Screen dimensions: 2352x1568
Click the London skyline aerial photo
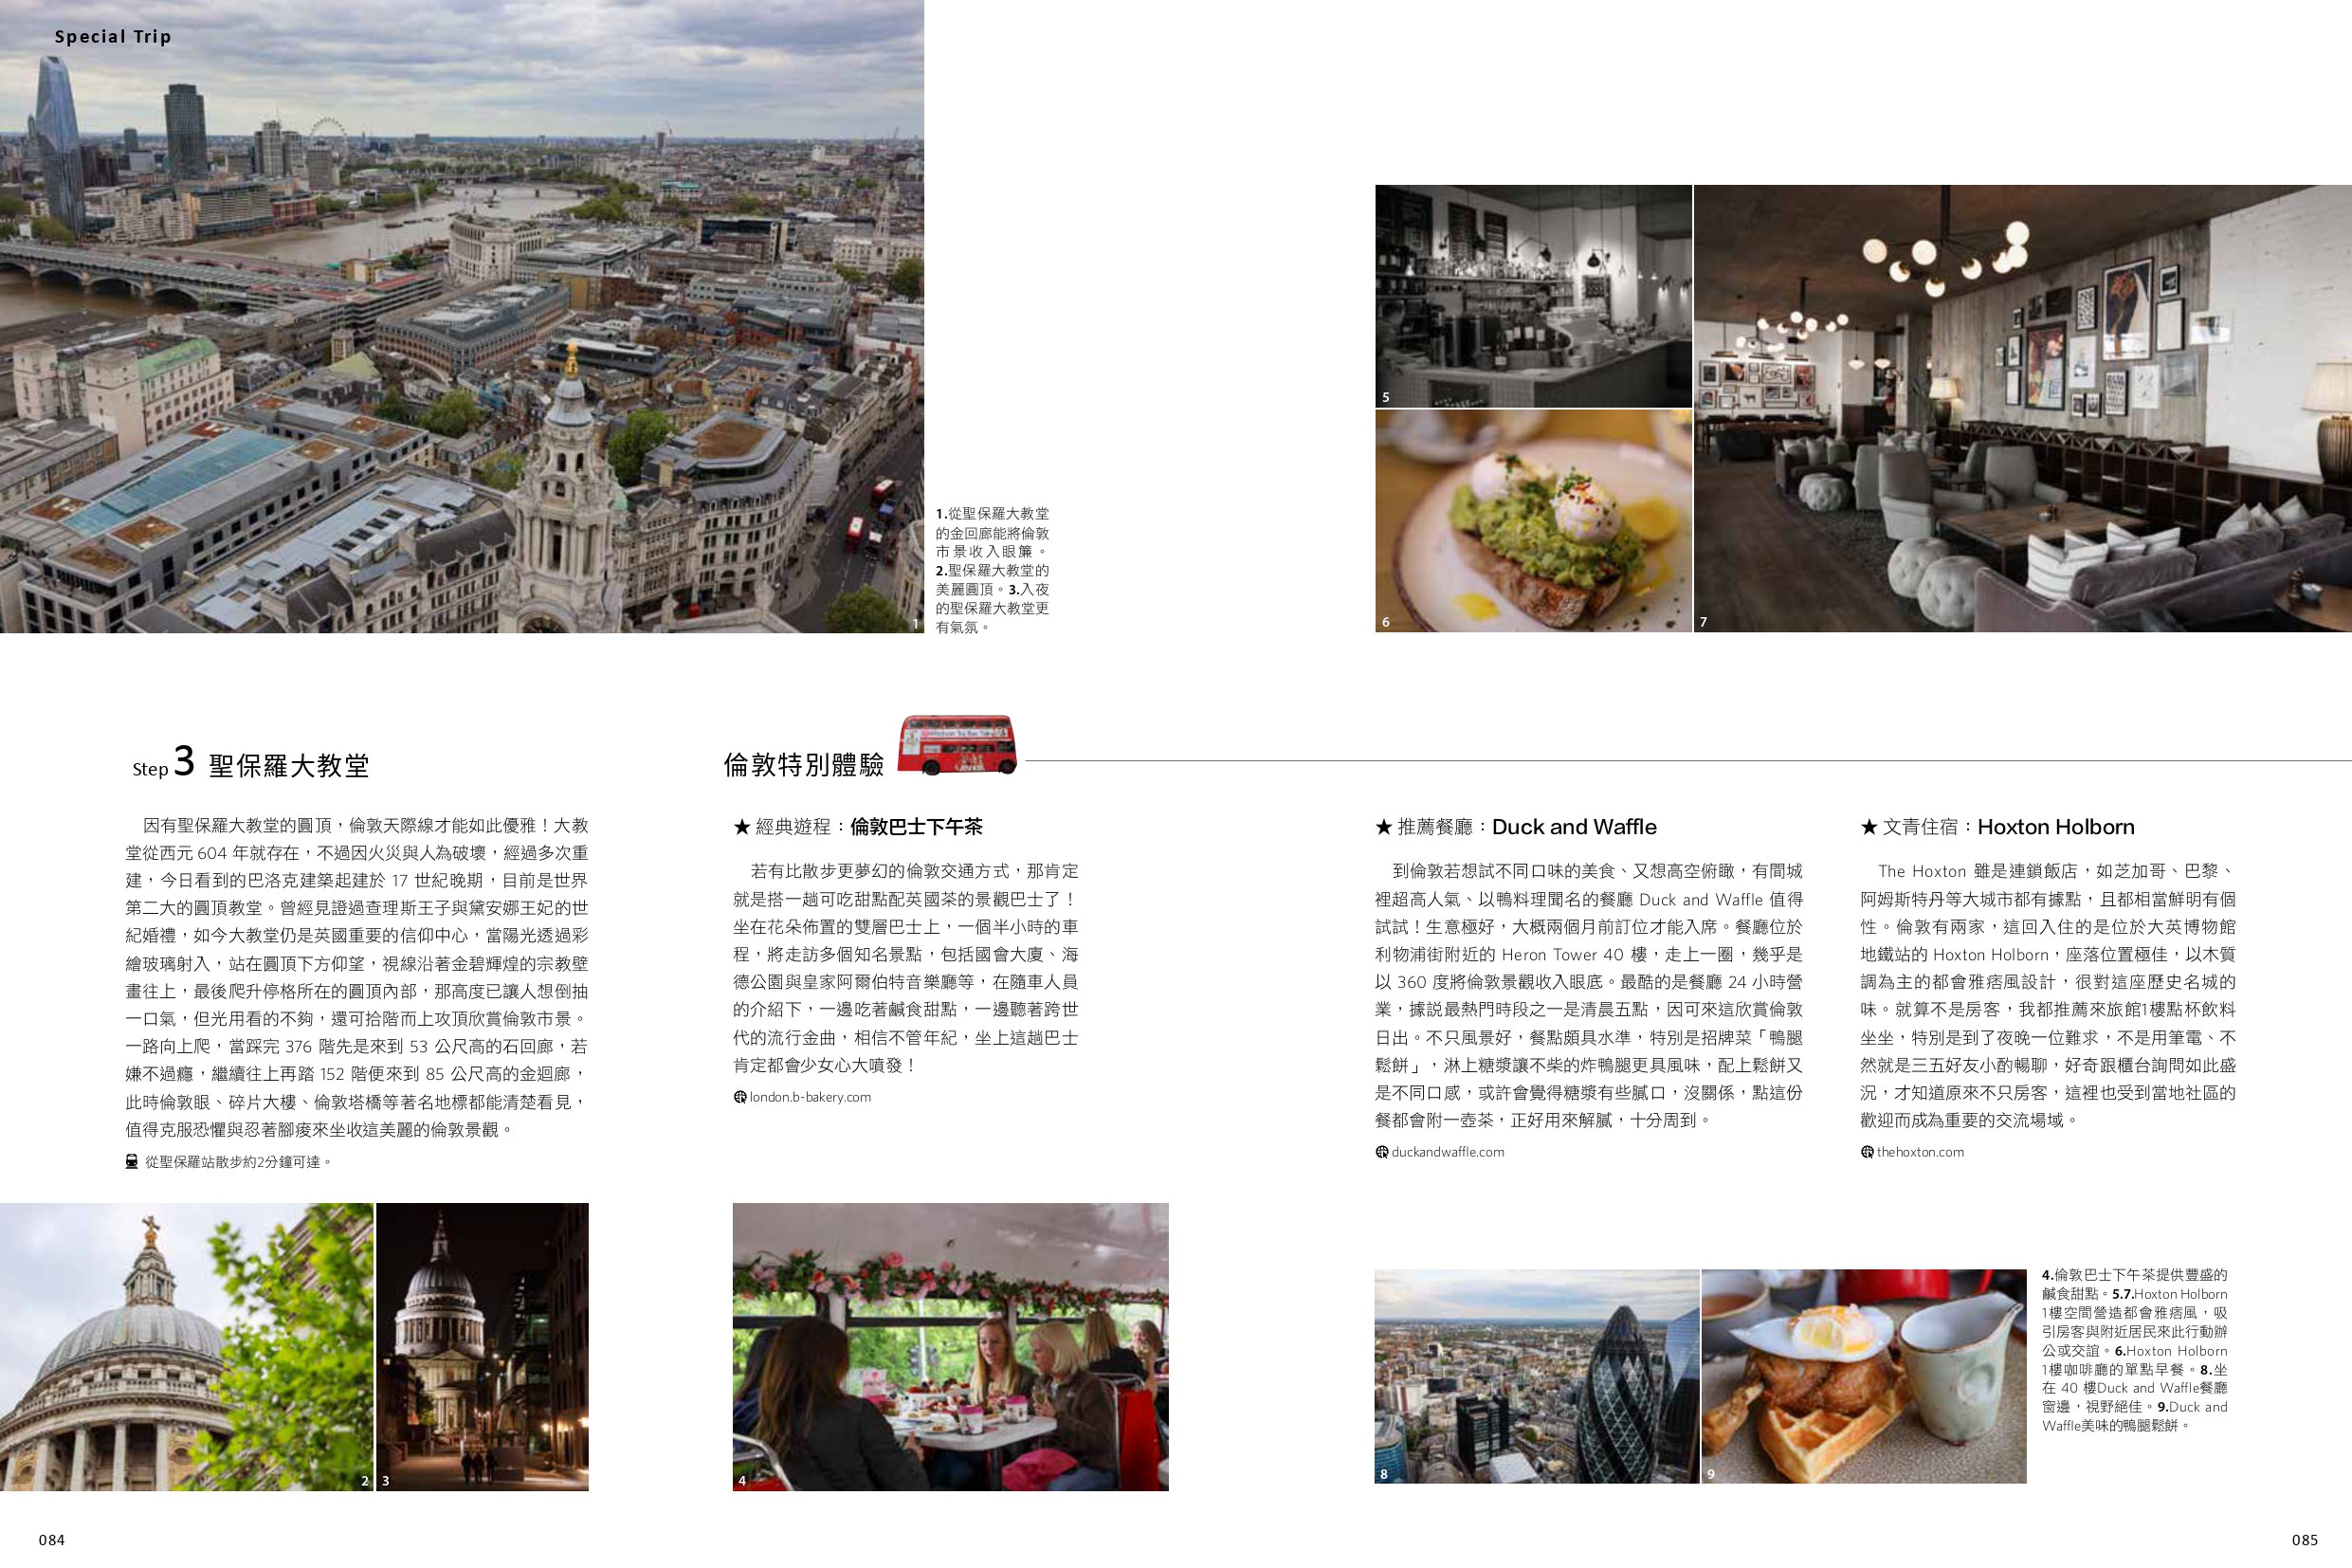[460, 315]
